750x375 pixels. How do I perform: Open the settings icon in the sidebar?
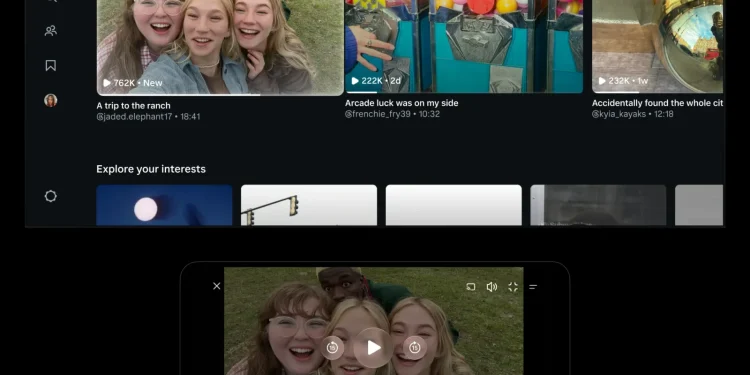coord(51,196)
